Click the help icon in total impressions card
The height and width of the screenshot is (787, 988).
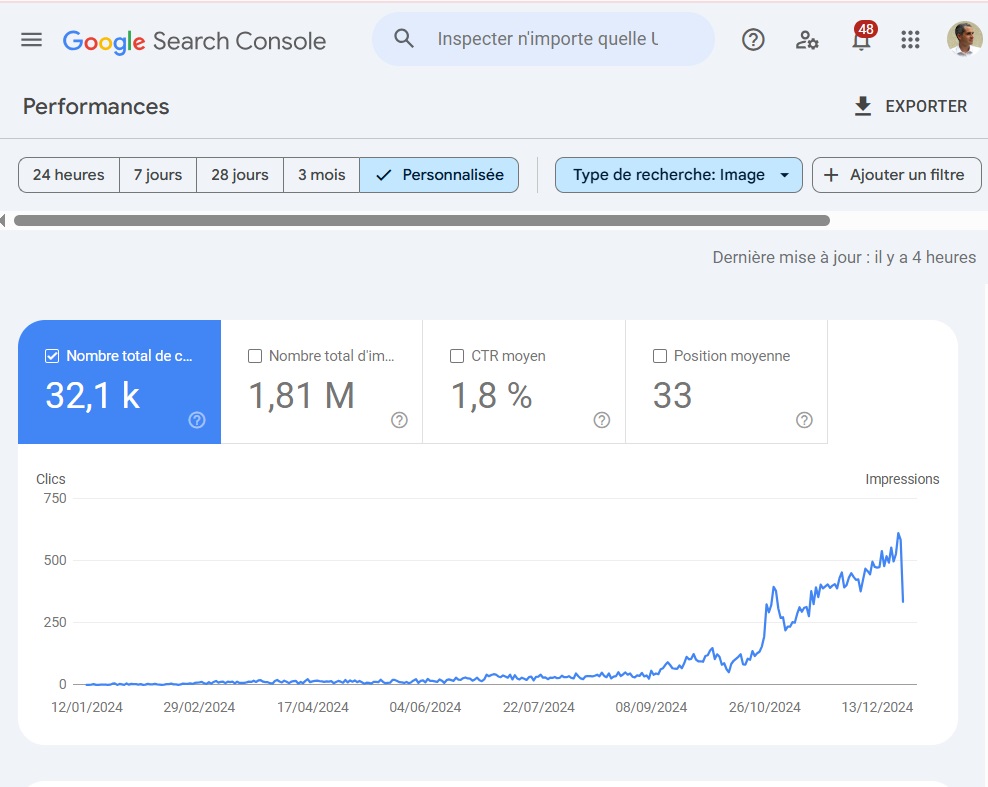[399, 420]
